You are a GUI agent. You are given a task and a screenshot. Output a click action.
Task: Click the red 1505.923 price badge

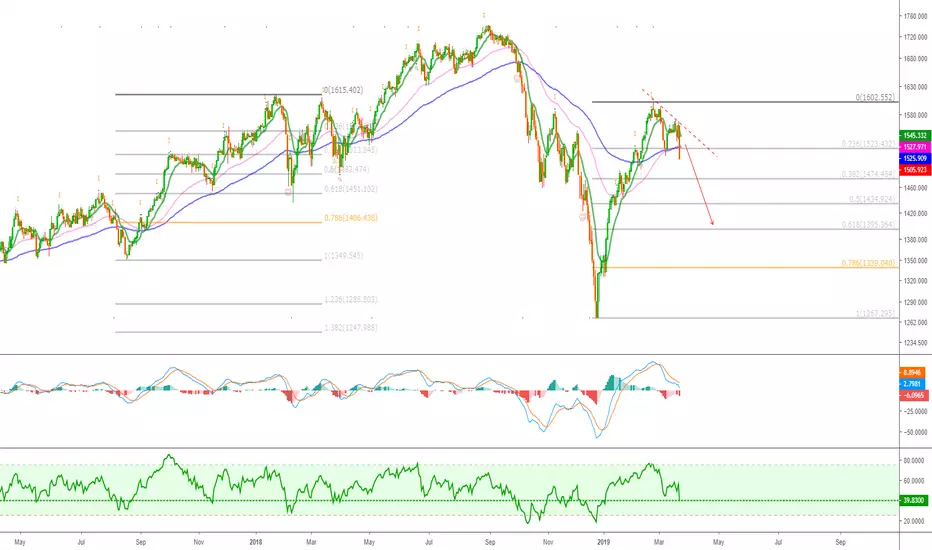pyautogui.click(x=915, y=170)
